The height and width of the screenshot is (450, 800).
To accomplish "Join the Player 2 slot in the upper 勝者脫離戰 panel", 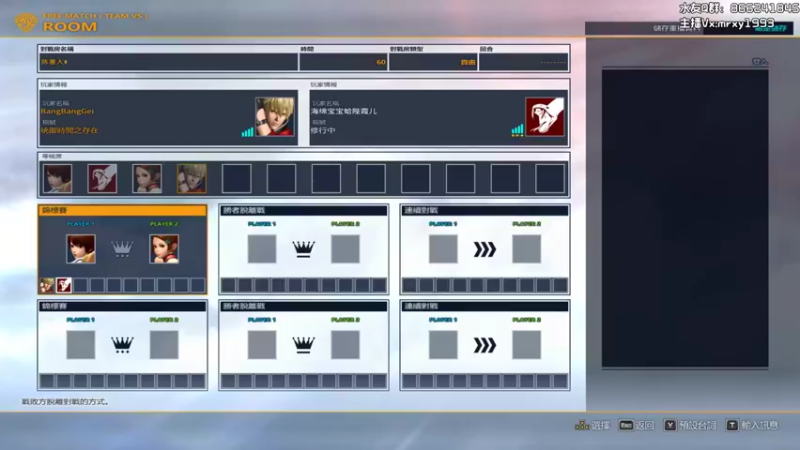I will [345, 249].
